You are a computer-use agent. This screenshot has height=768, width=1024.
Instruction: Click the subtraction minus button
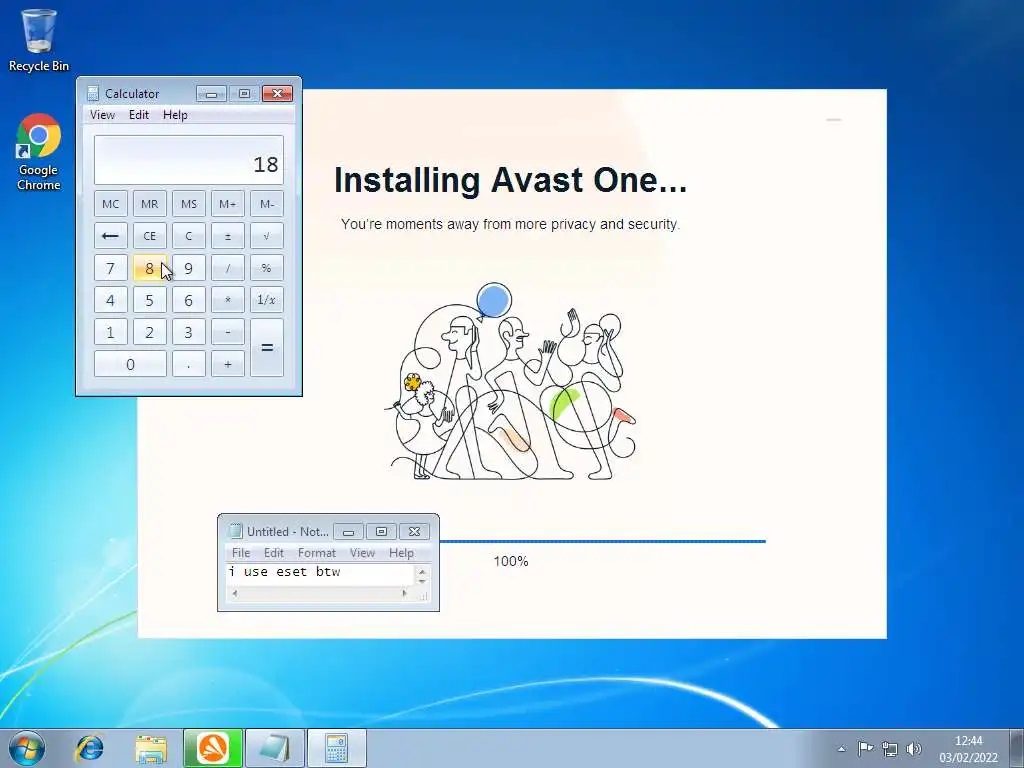coord(228,332)
